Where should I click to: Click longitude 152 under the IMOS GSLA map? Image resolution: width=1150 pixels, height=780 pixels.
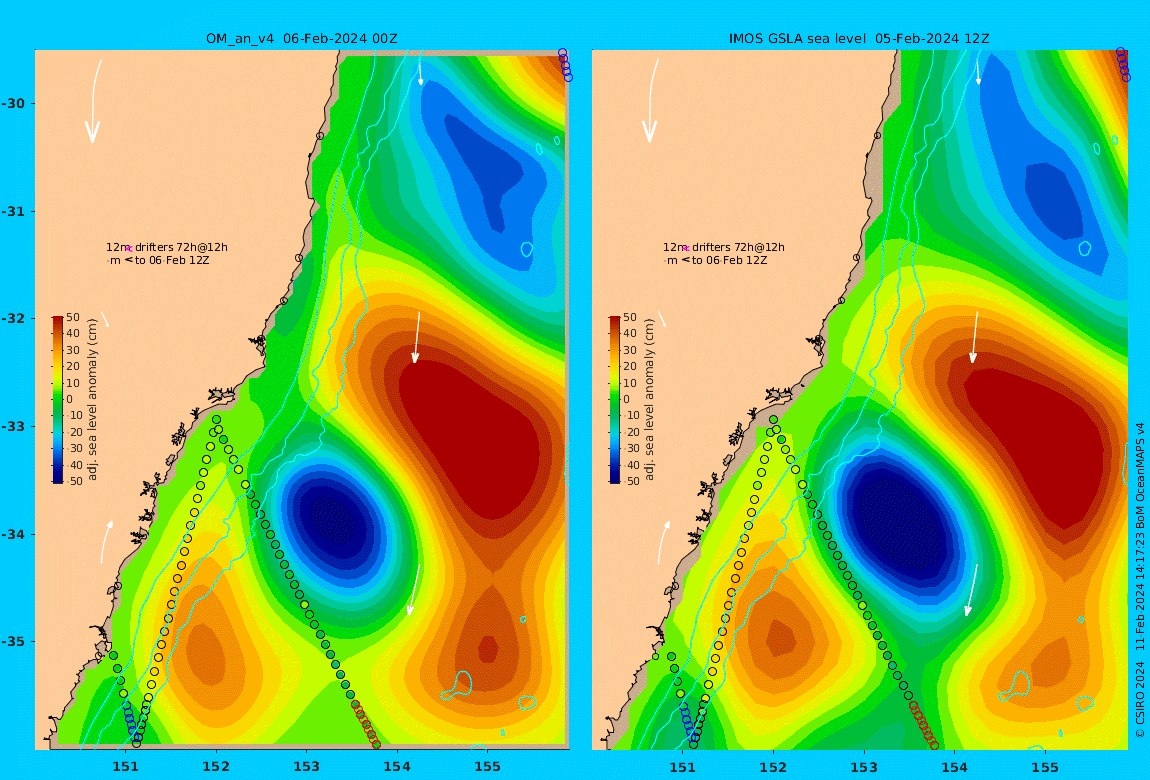point(773,767)
